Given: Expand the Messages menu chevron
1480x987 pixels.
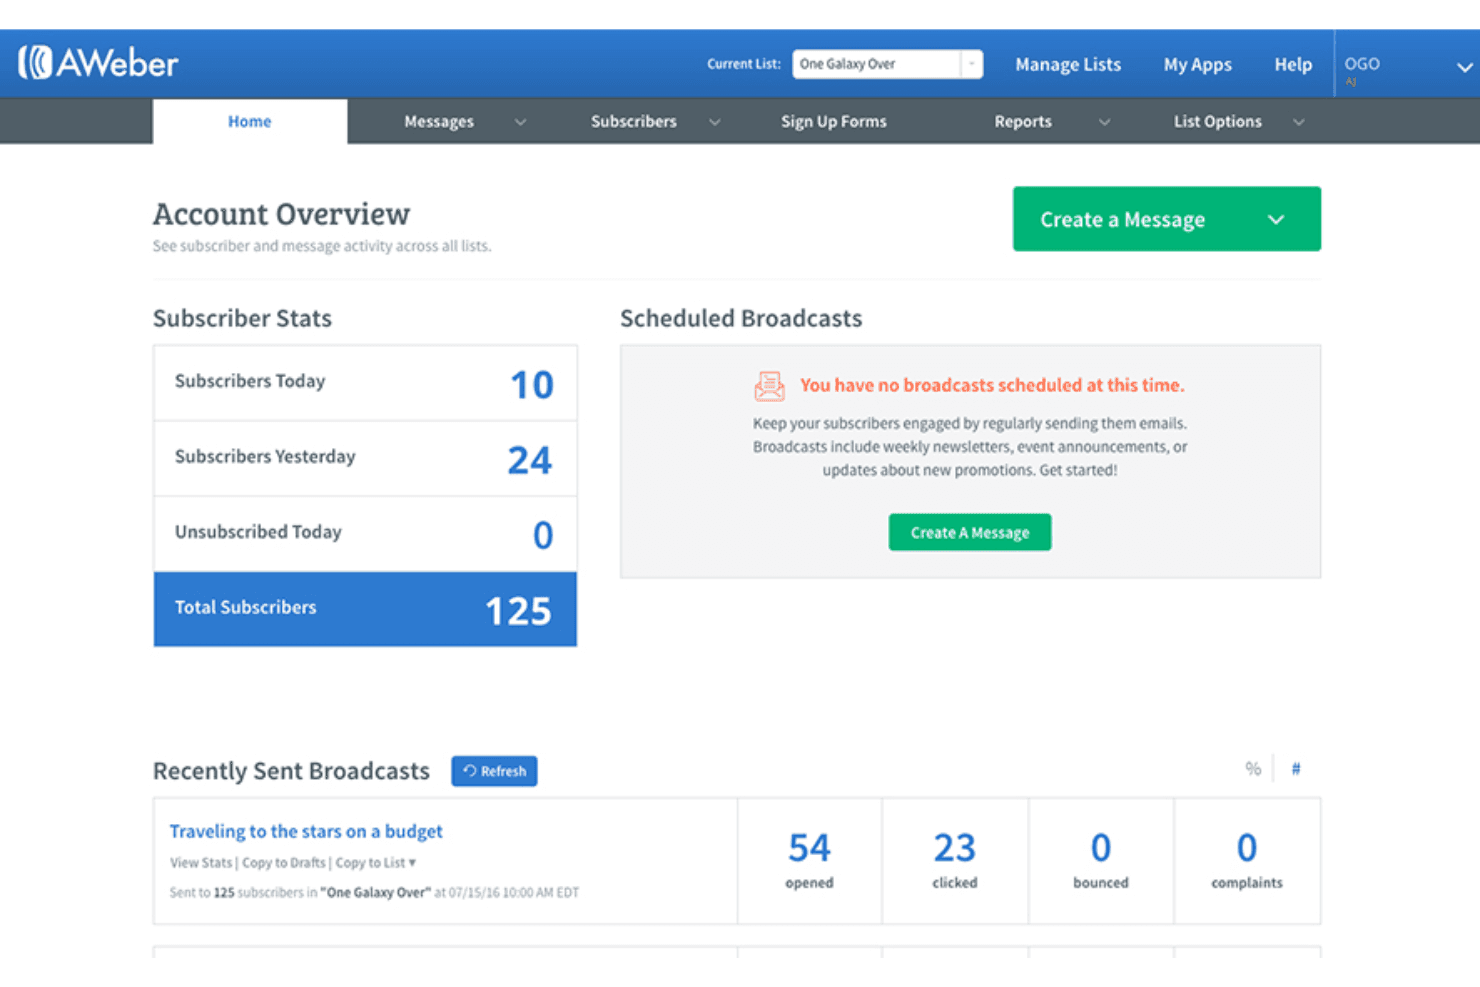Looking at the screenshot, I should (x=520, y=122).
